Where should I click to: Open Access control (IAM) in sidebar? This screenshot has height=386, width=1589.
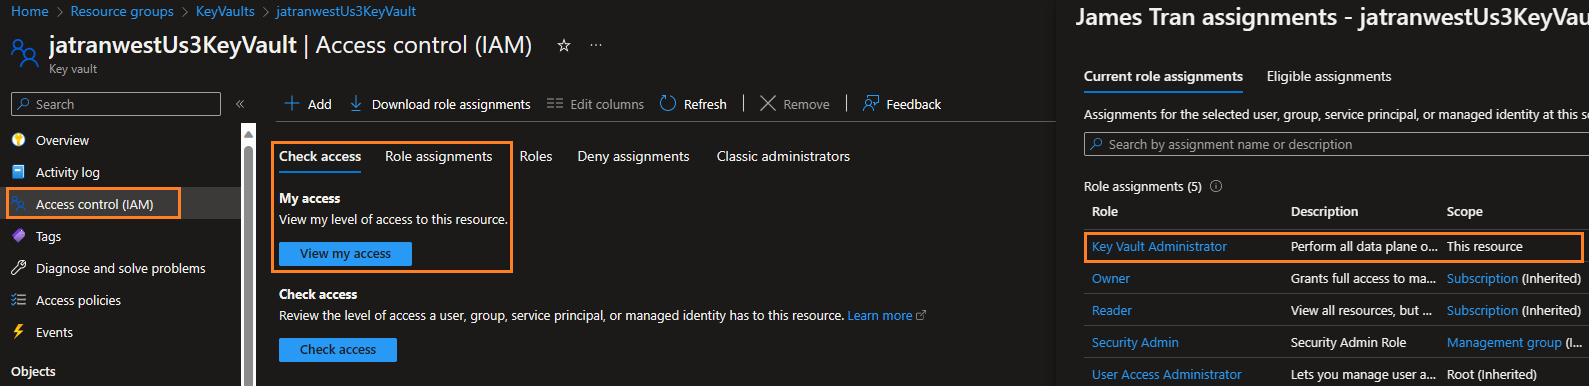click(x=94, y=204)
